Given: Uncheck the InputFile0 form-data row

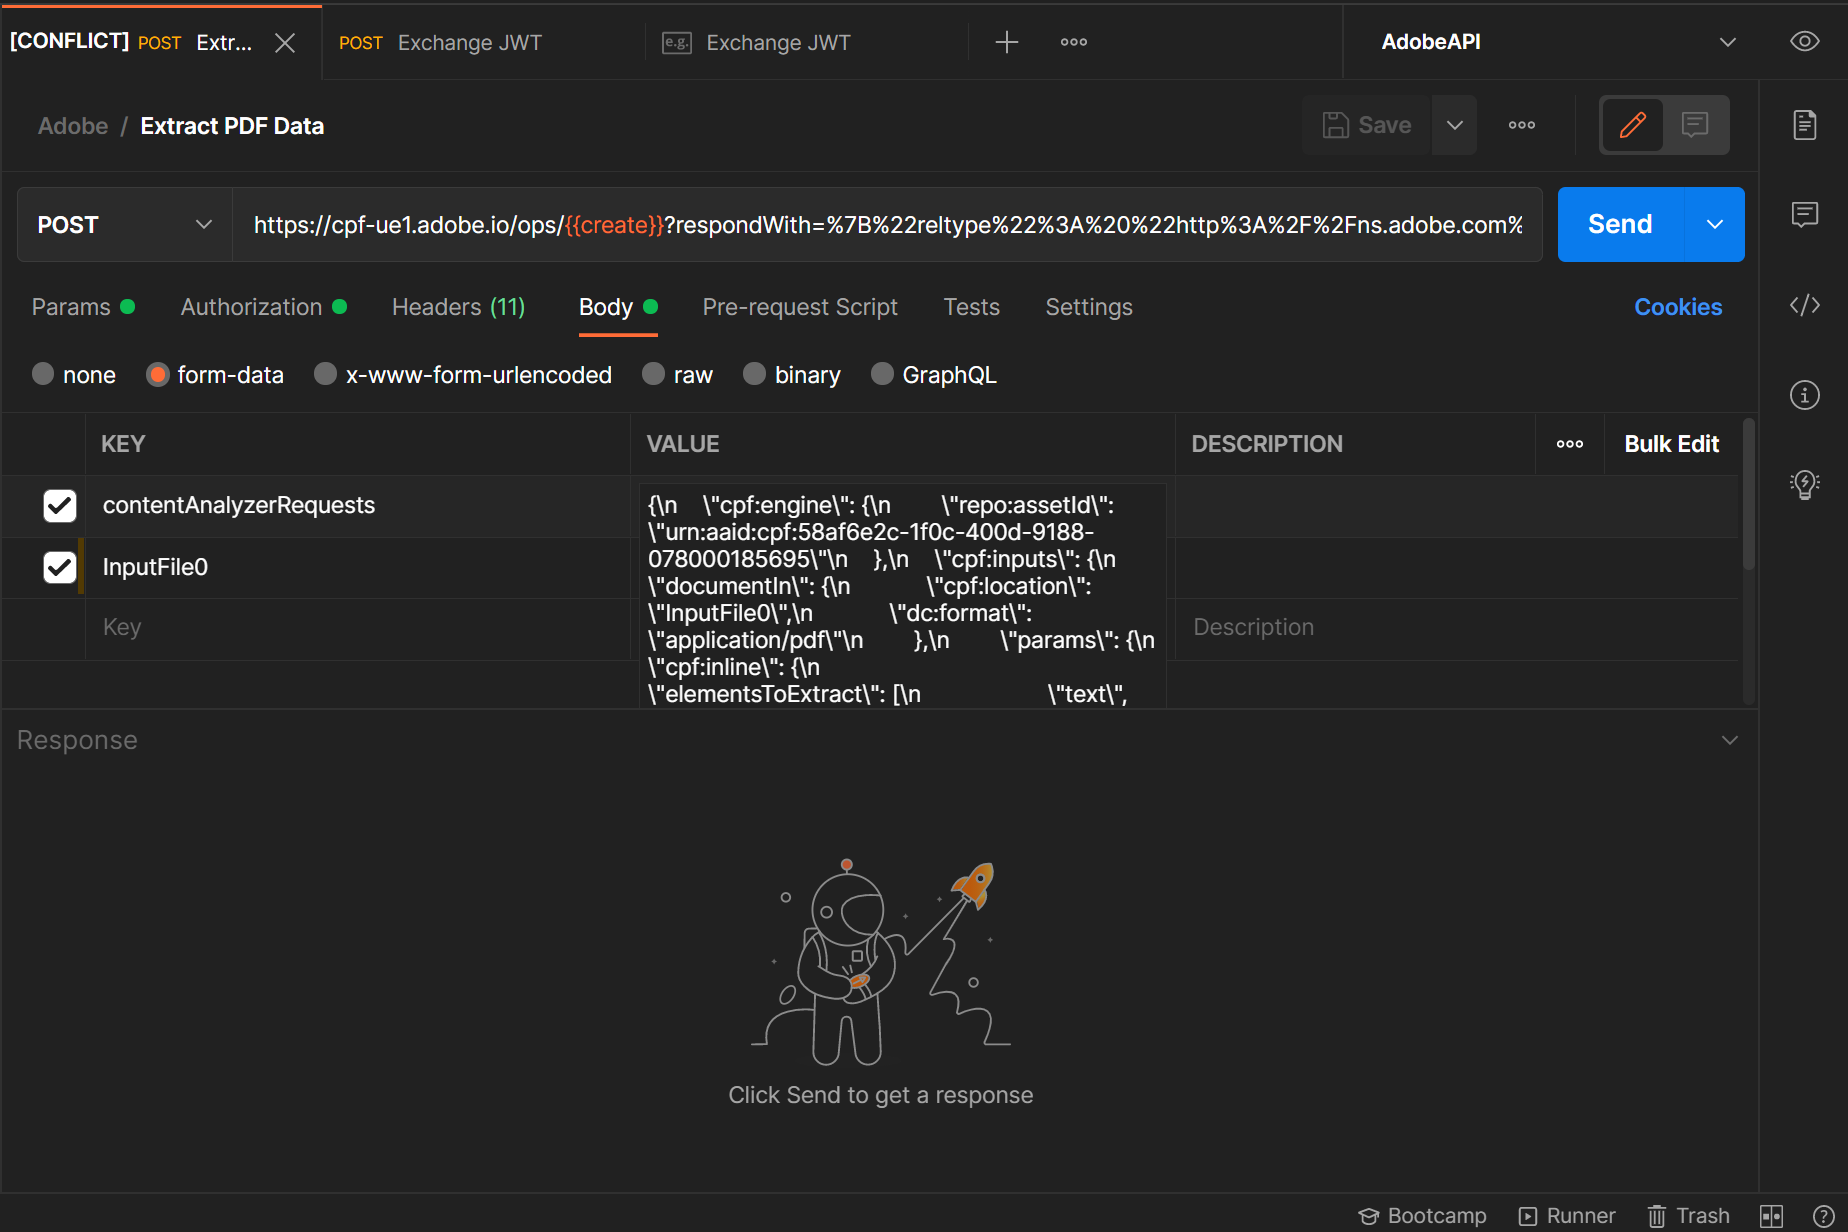Looking at the screenshot, I should pyautogui.click(x=60, y=567).
